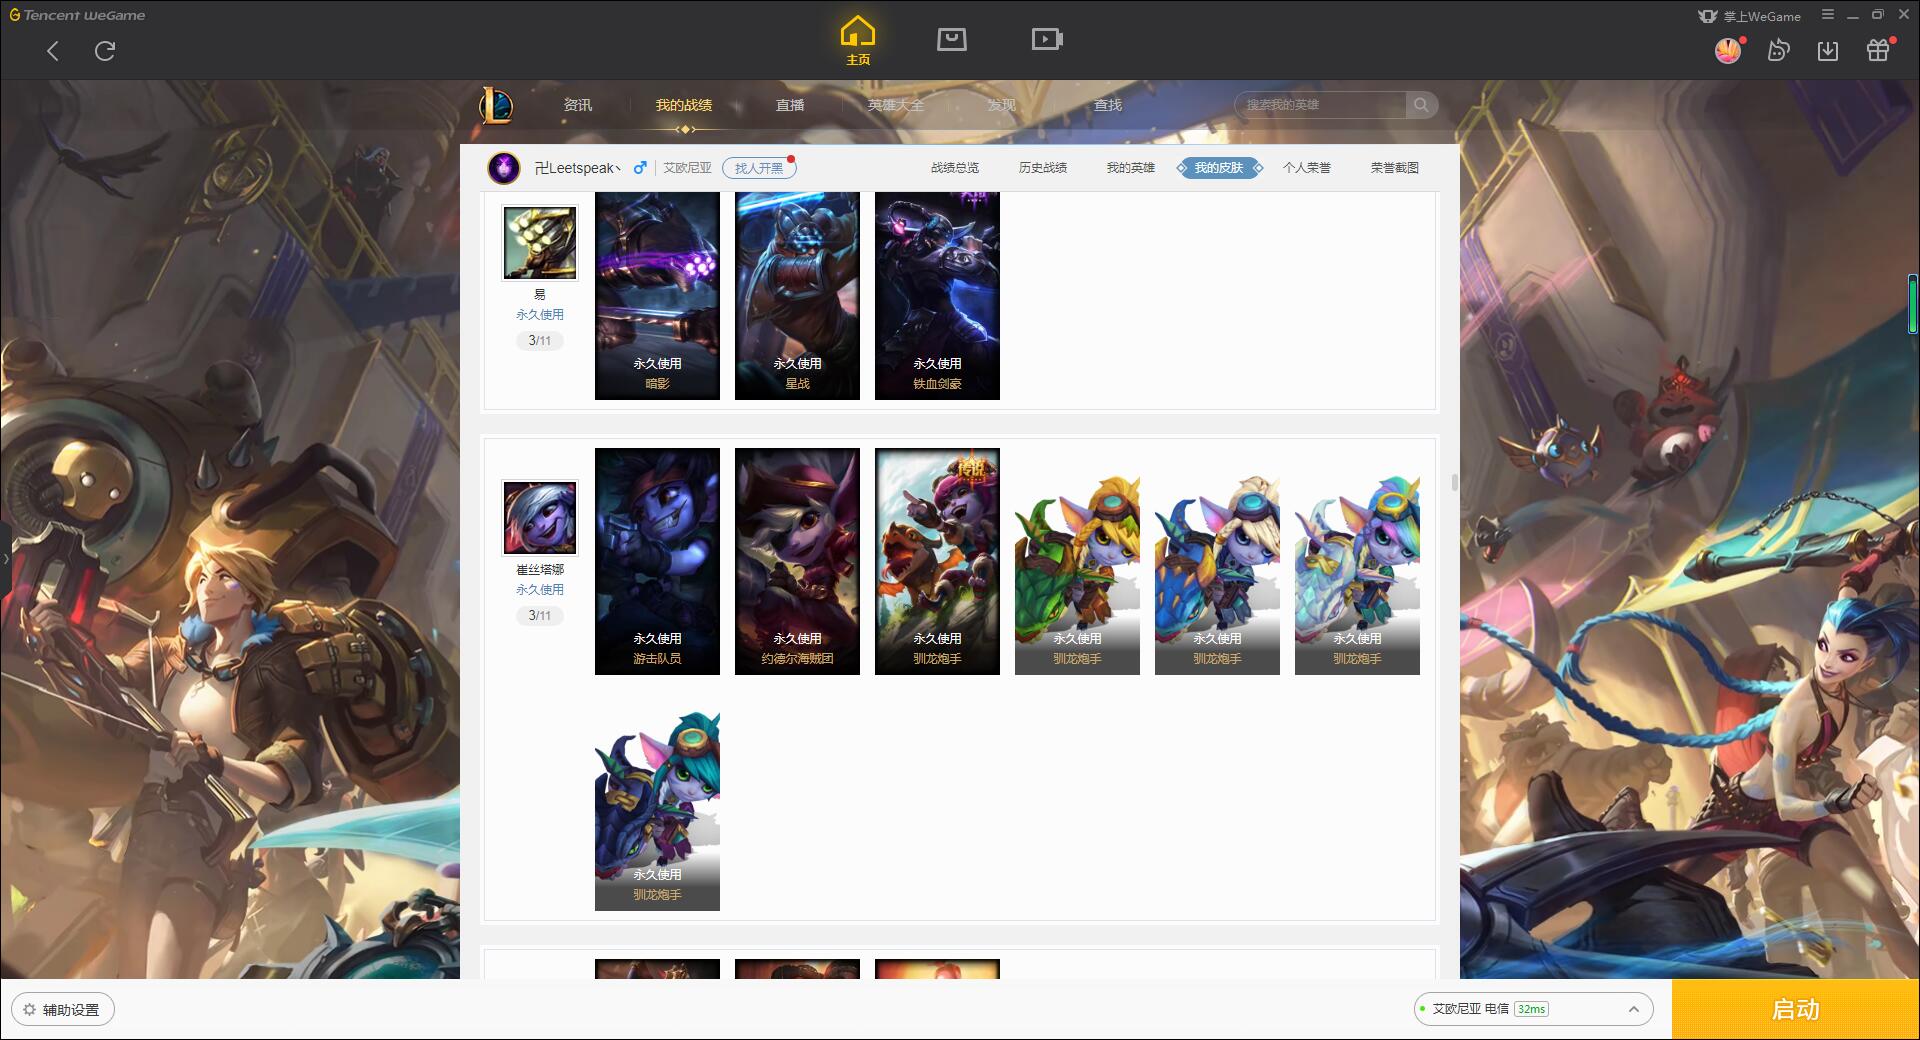1920x1040 pixels.
Task: Click the 崔丝塔娜 champion portrait
Action: coord(539,518)
